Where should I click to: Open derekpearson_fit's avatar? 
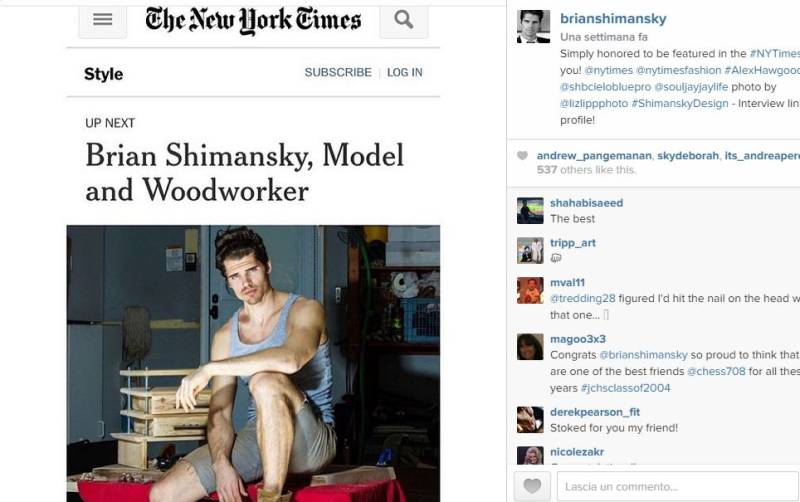coord(530,420)
